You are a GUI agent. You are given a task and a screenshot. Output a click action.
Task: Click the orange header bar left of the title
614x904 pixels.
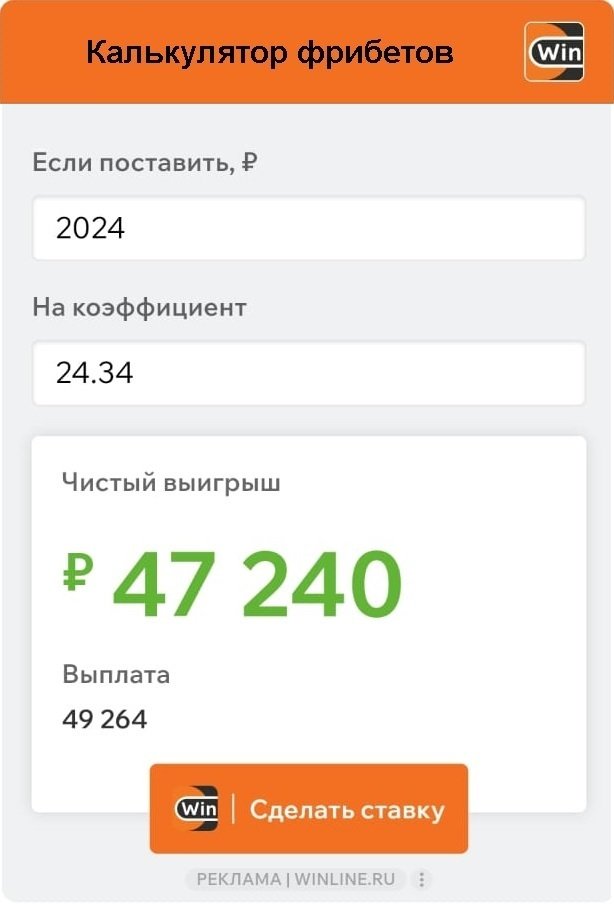[40, 52]
